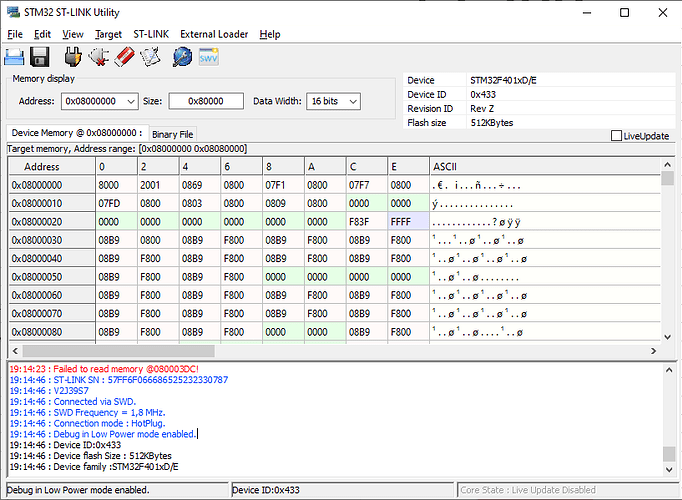Open the View menu
The image size is (682, 500).
(73, 34)
